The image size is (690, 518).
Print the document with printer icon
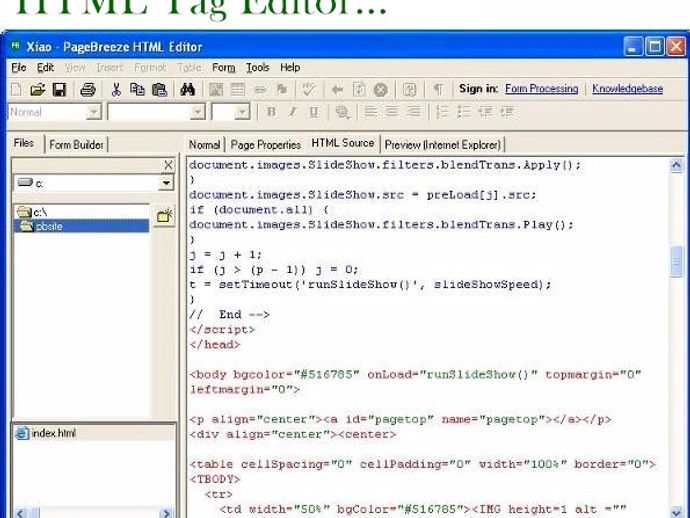88,90
